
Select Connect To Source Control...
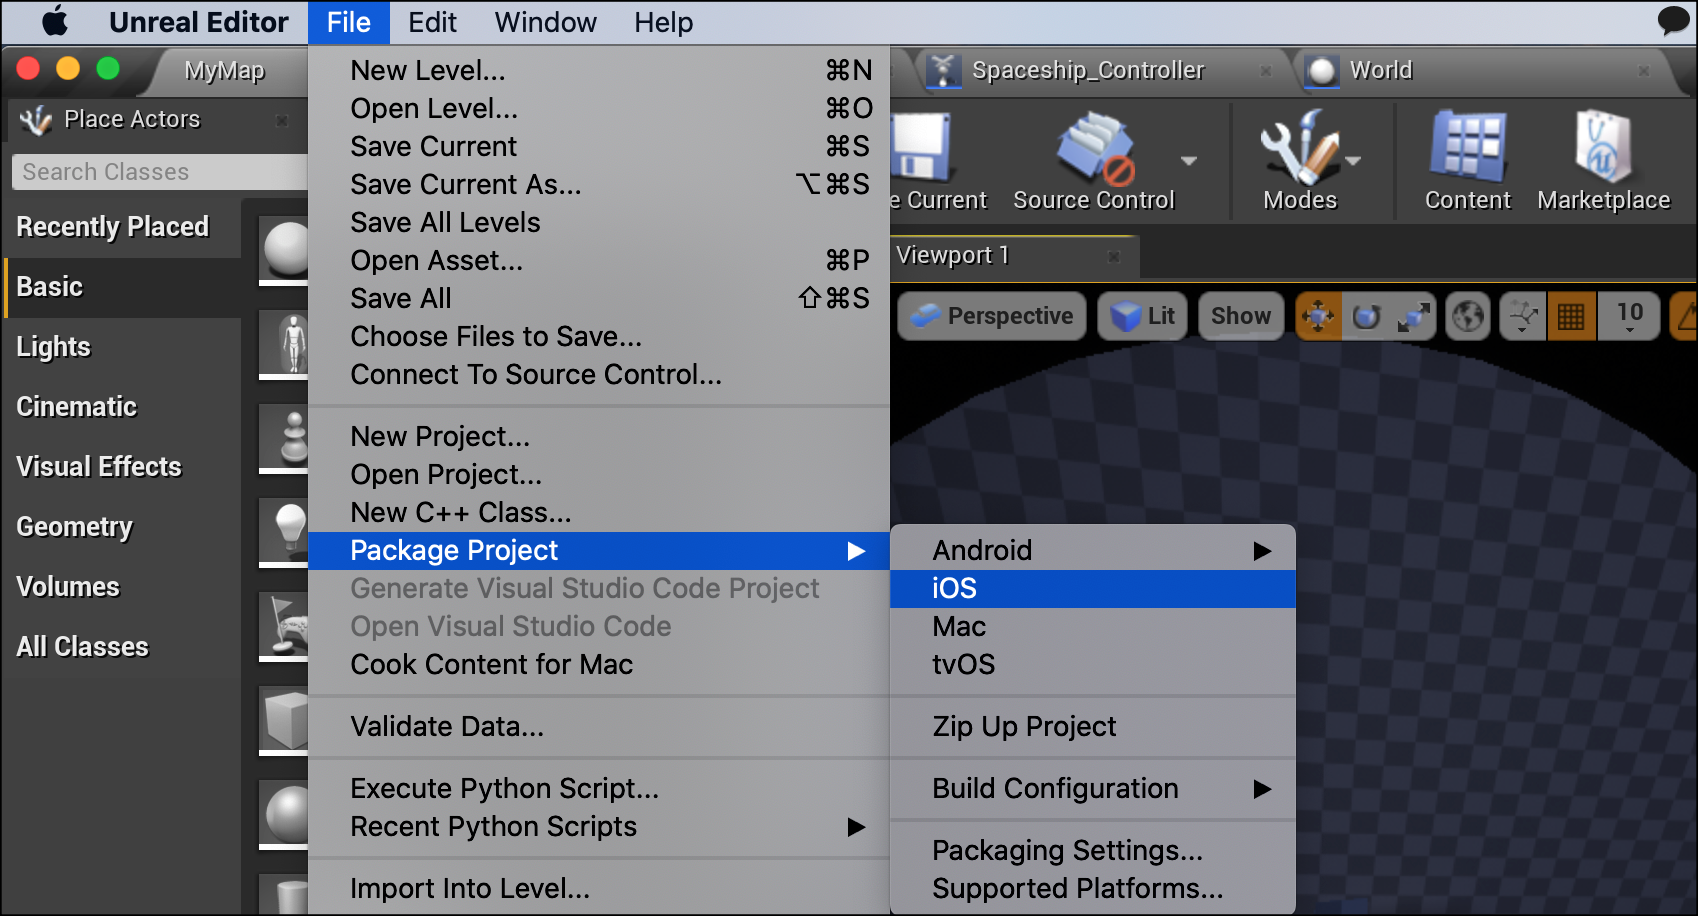[599, 374]
